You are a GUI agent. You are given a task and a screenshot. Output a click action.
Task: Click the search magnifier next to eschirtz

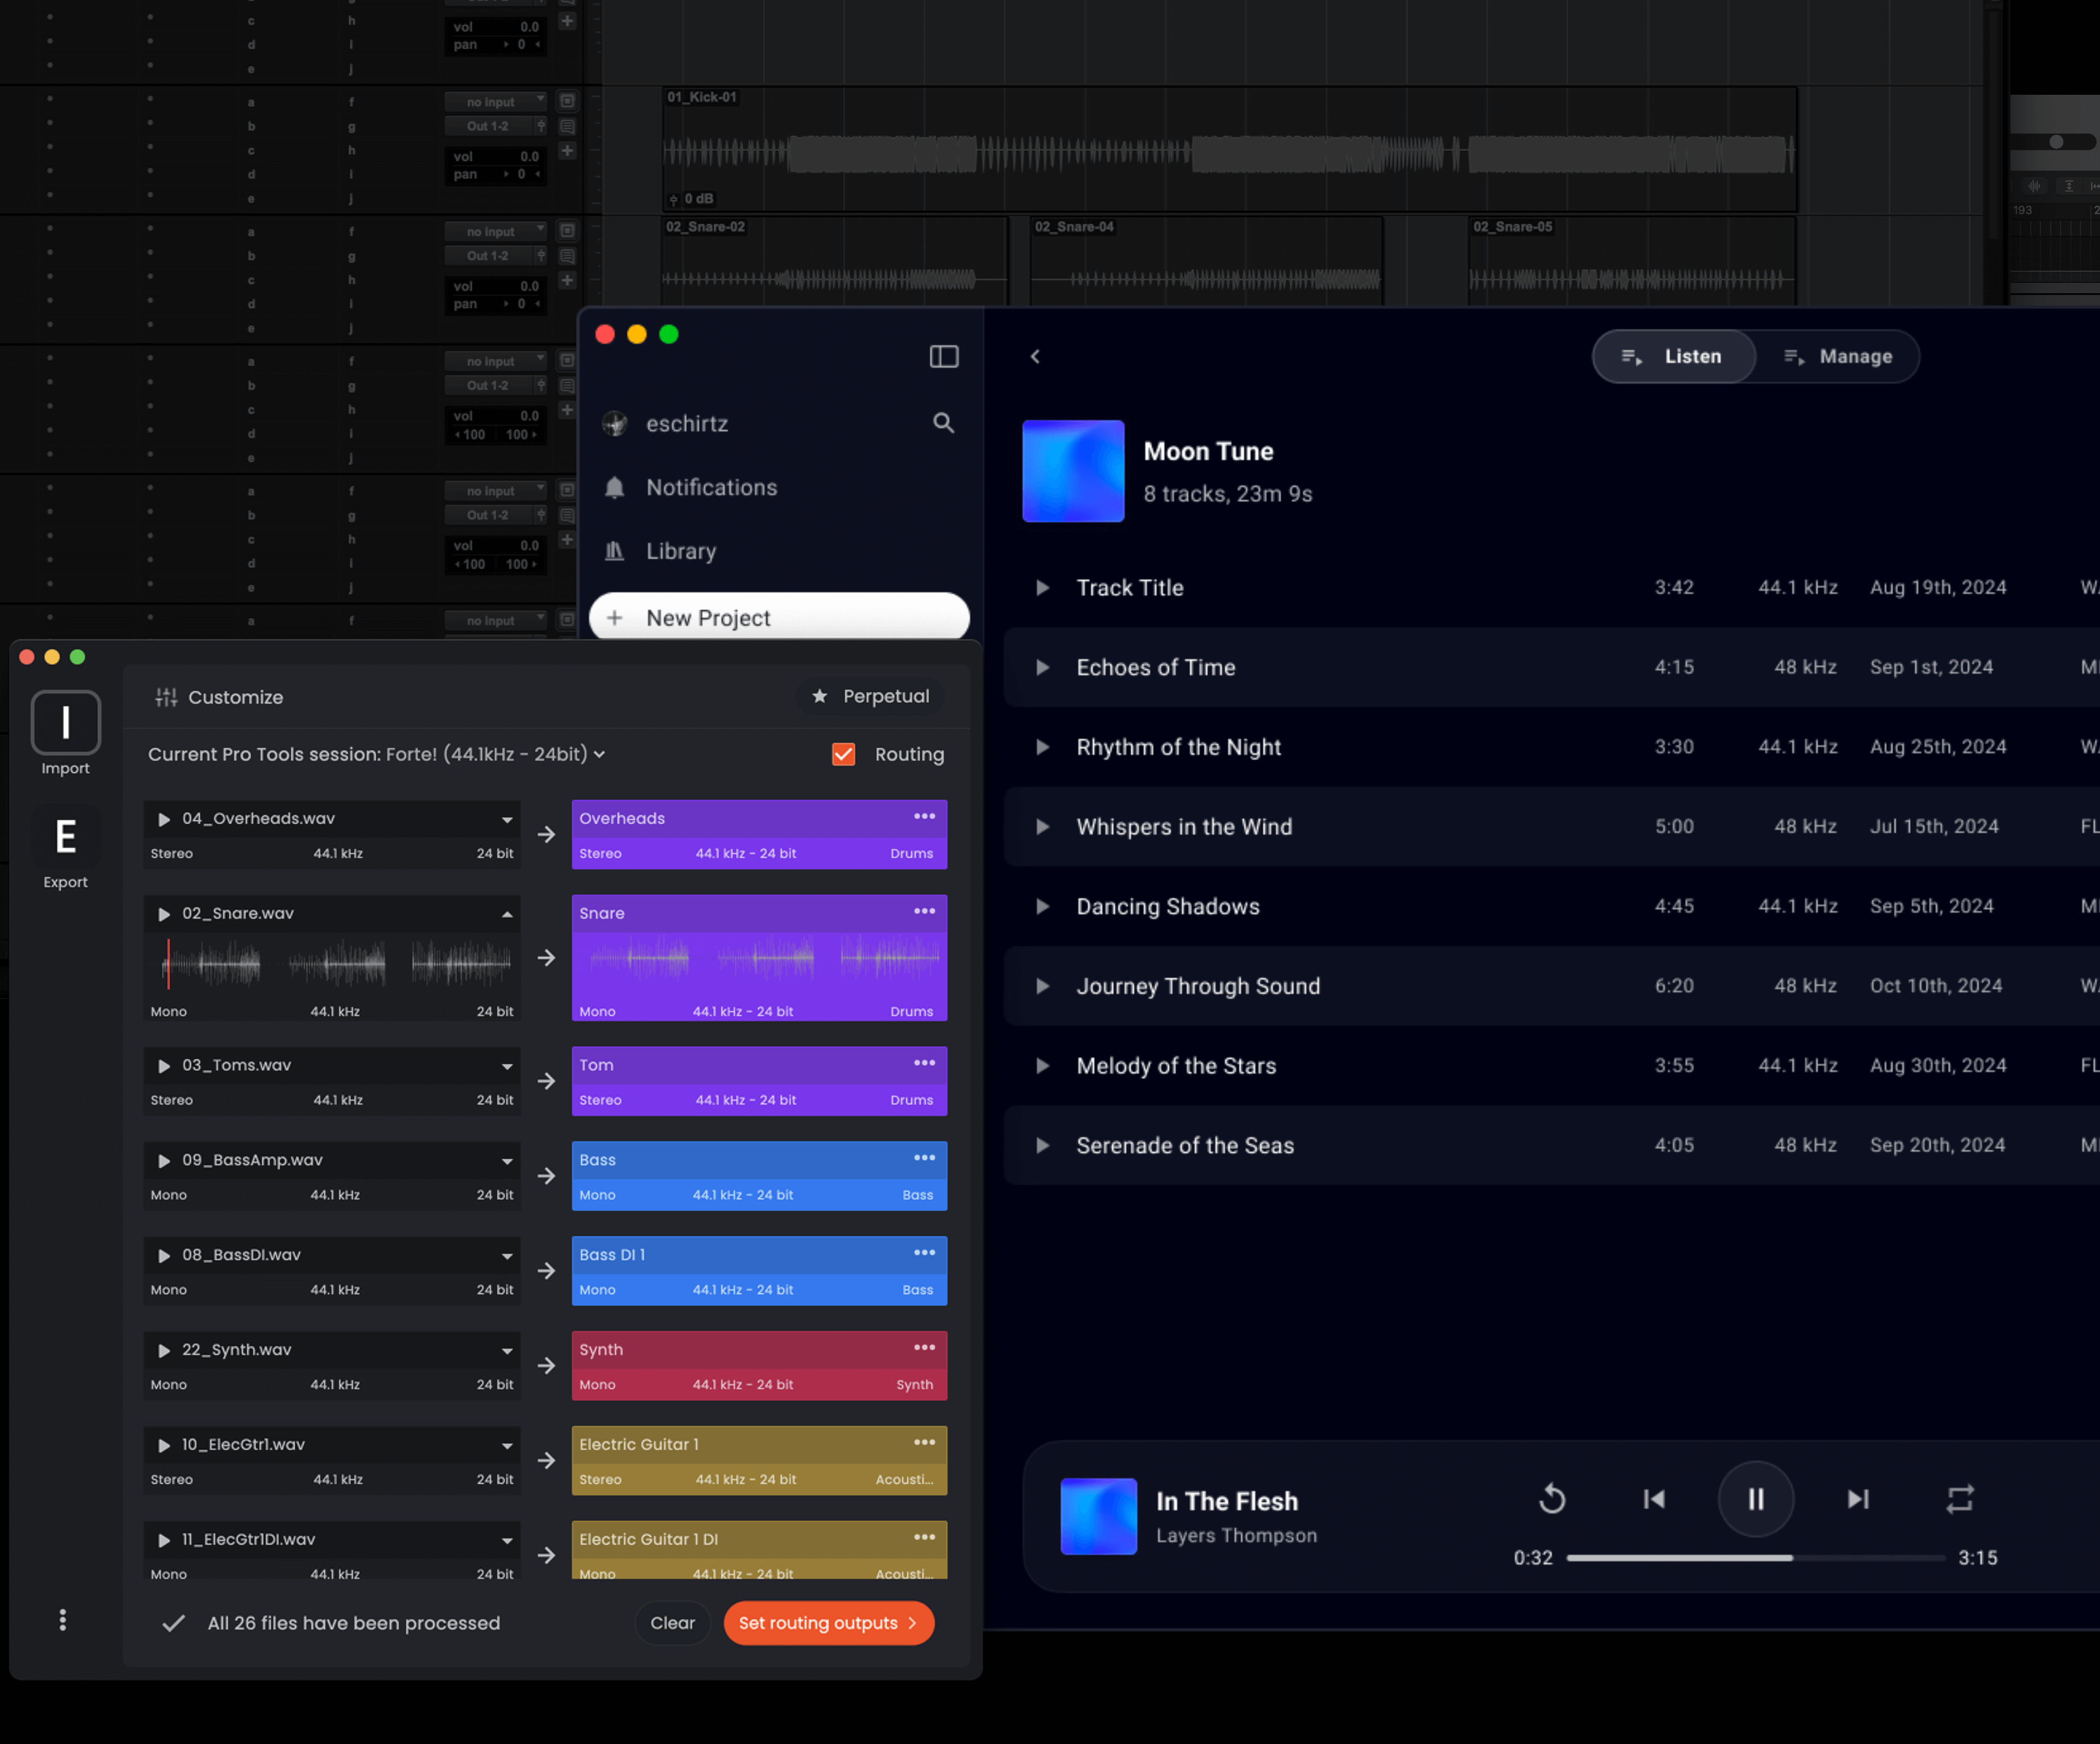tap(943, 423)
